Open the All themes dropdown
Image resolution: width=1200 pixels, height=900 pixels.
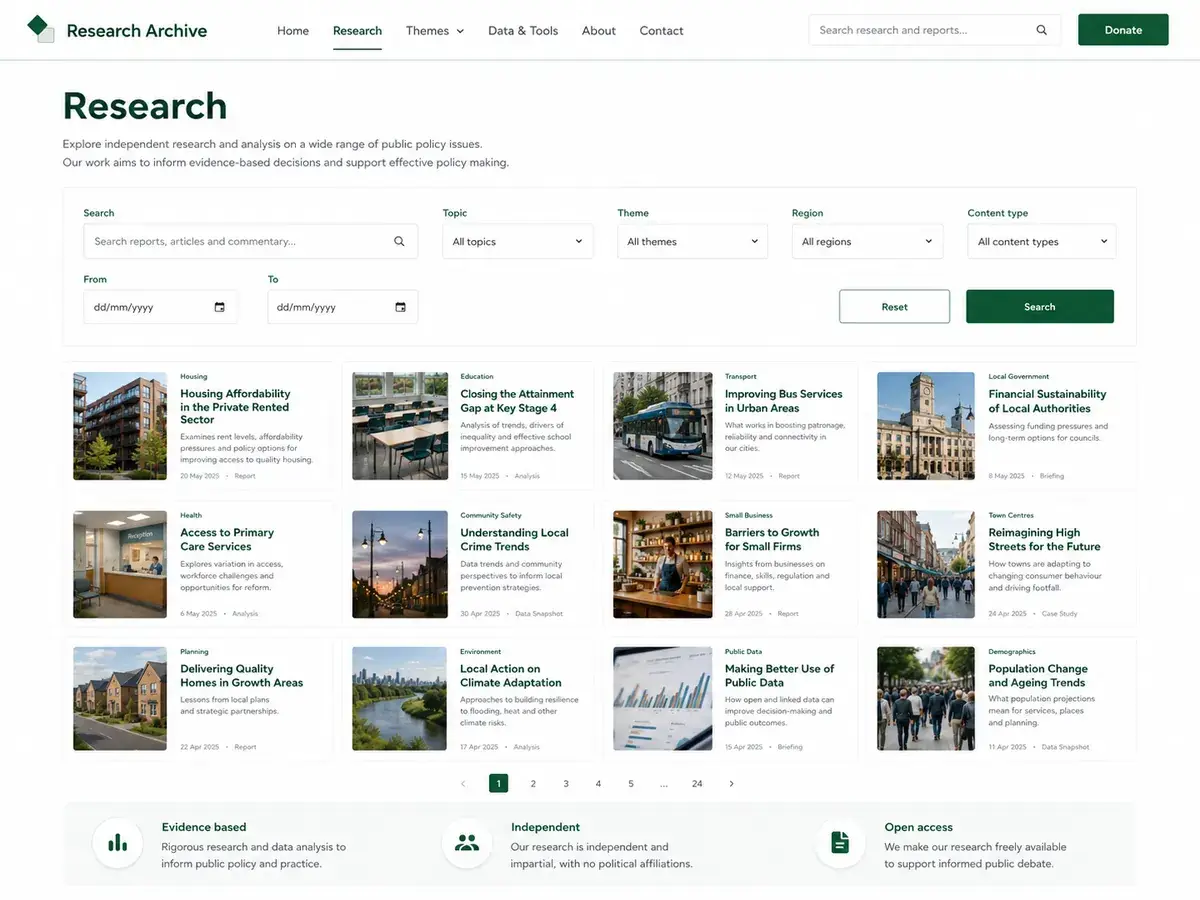coord(693,241)
